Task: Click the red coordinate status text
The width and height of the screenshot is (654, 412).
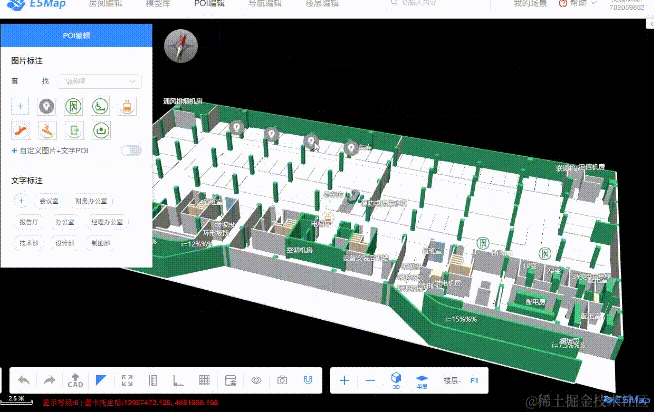Action: 130,402
